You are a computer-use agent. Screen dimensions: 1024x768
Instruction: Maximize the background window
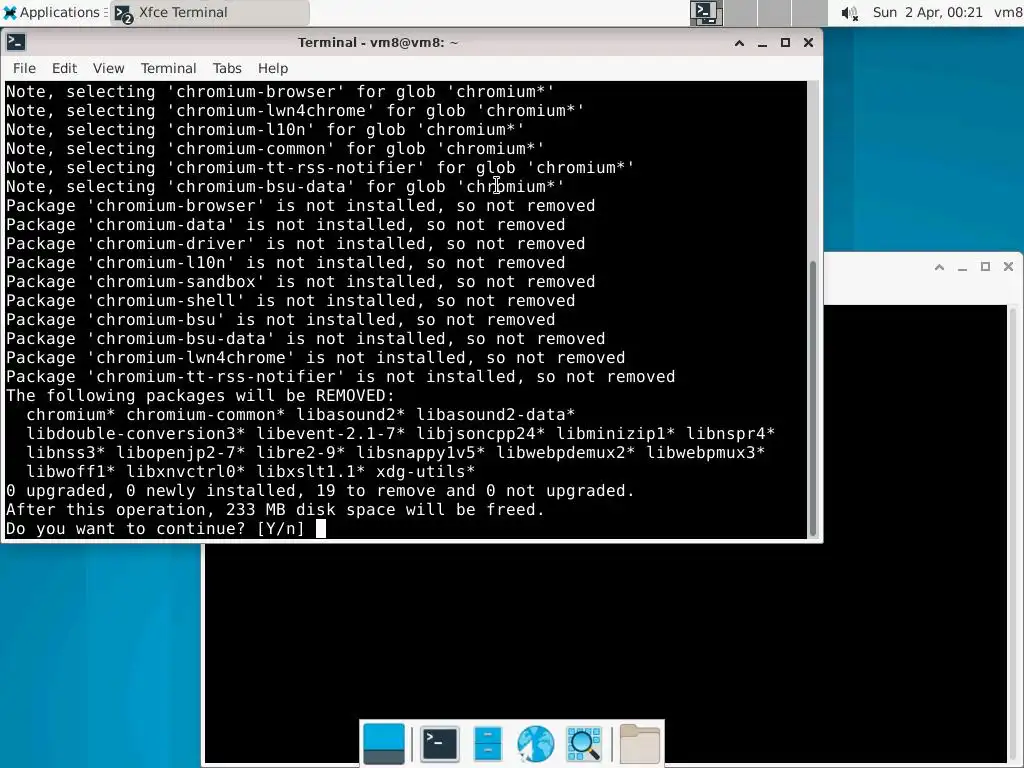point(985,267)
